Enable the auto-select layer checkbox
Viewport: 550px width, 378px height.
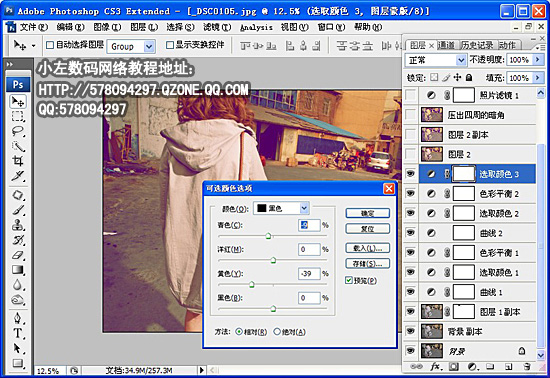pyautogui.click(x=50, y=45)
